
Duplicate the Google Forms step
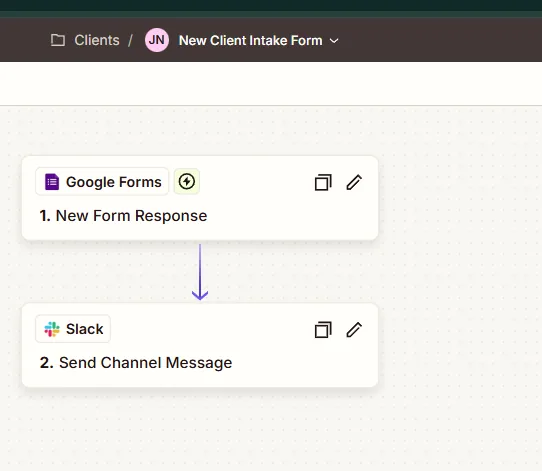click(x=323, y=182)
